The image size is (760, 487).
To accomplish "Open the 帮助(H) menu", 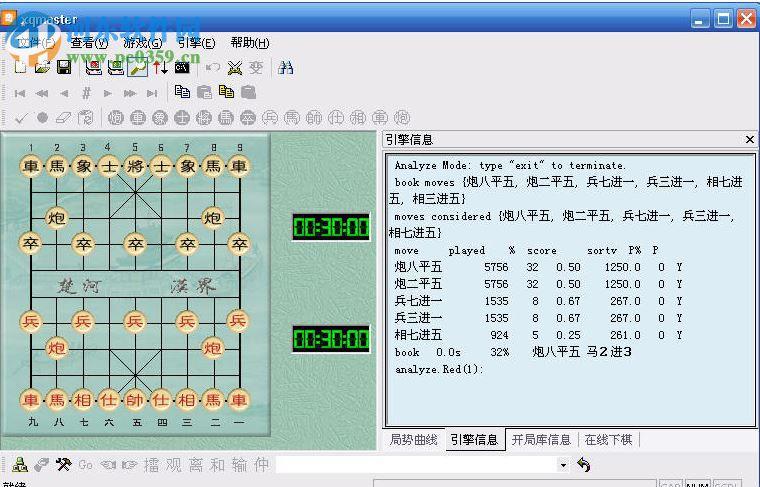I will pos(250,43).
